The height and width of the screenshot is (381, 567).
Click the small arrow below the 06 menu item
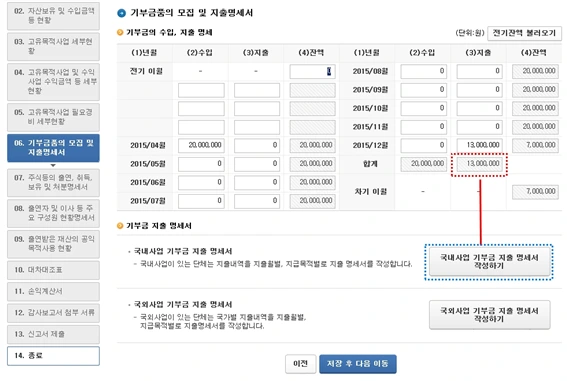tap(53, 165)
